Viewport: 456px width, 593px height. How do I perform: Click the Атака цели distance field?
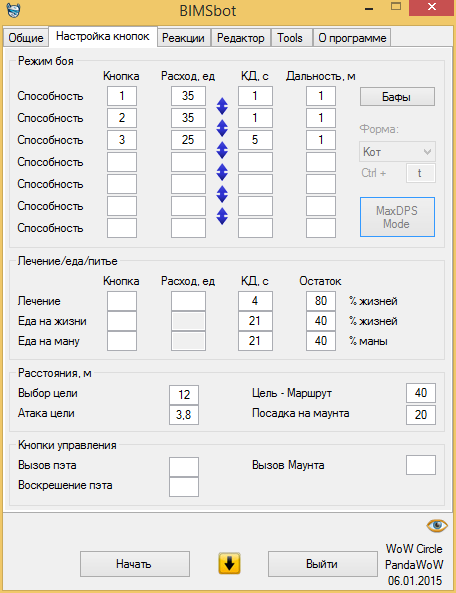pyautogui.click(x=184, y=415)
